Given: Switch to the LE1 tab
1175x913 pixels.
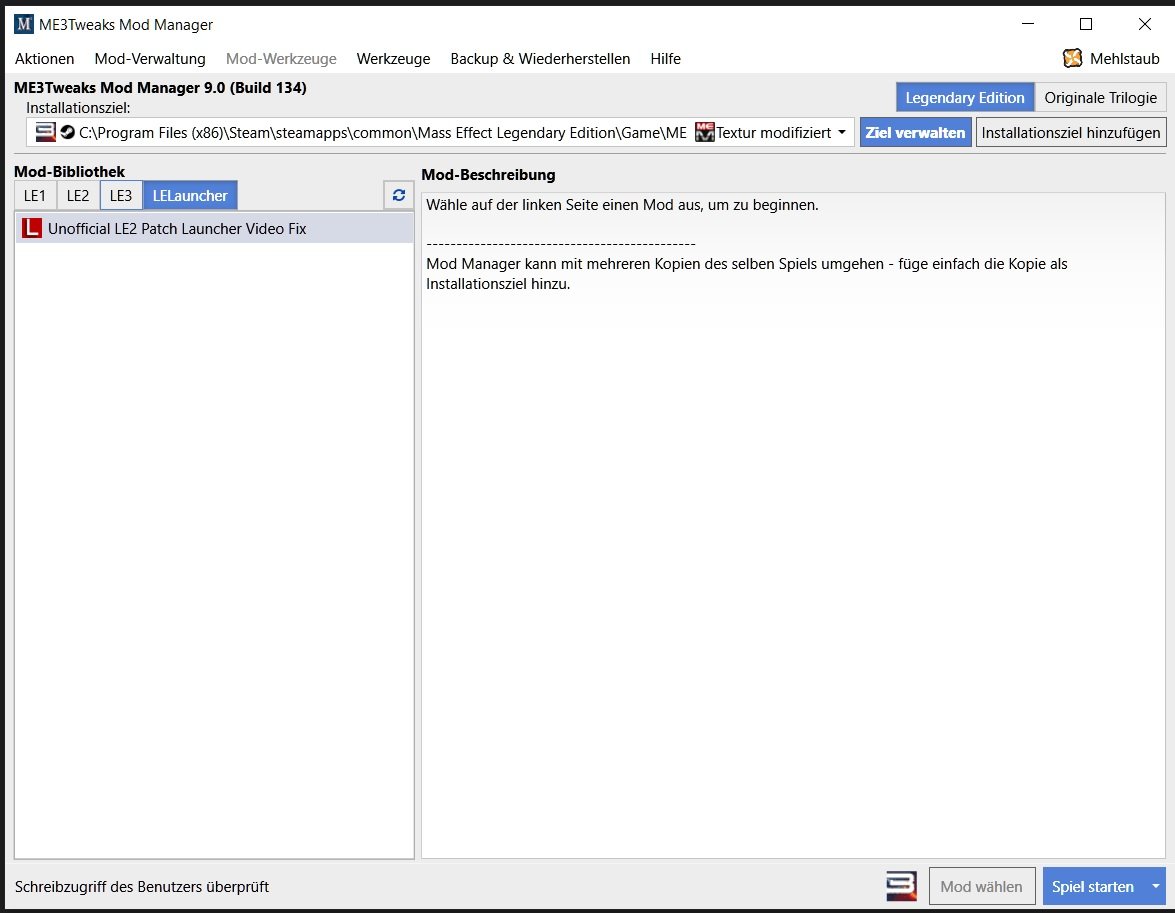Looking at the screenshot, I should point(35,196).
